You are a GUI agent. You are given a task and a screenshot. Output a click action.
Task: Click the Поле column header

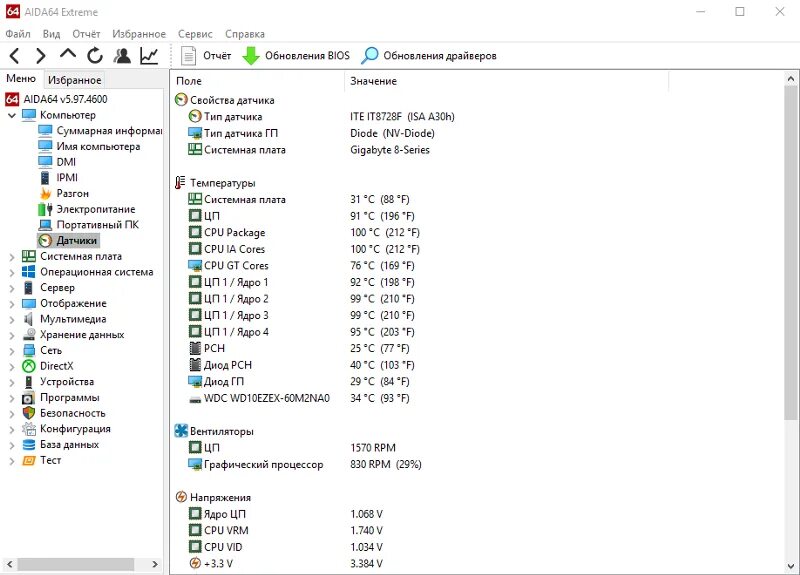click(x=258, y=81)
